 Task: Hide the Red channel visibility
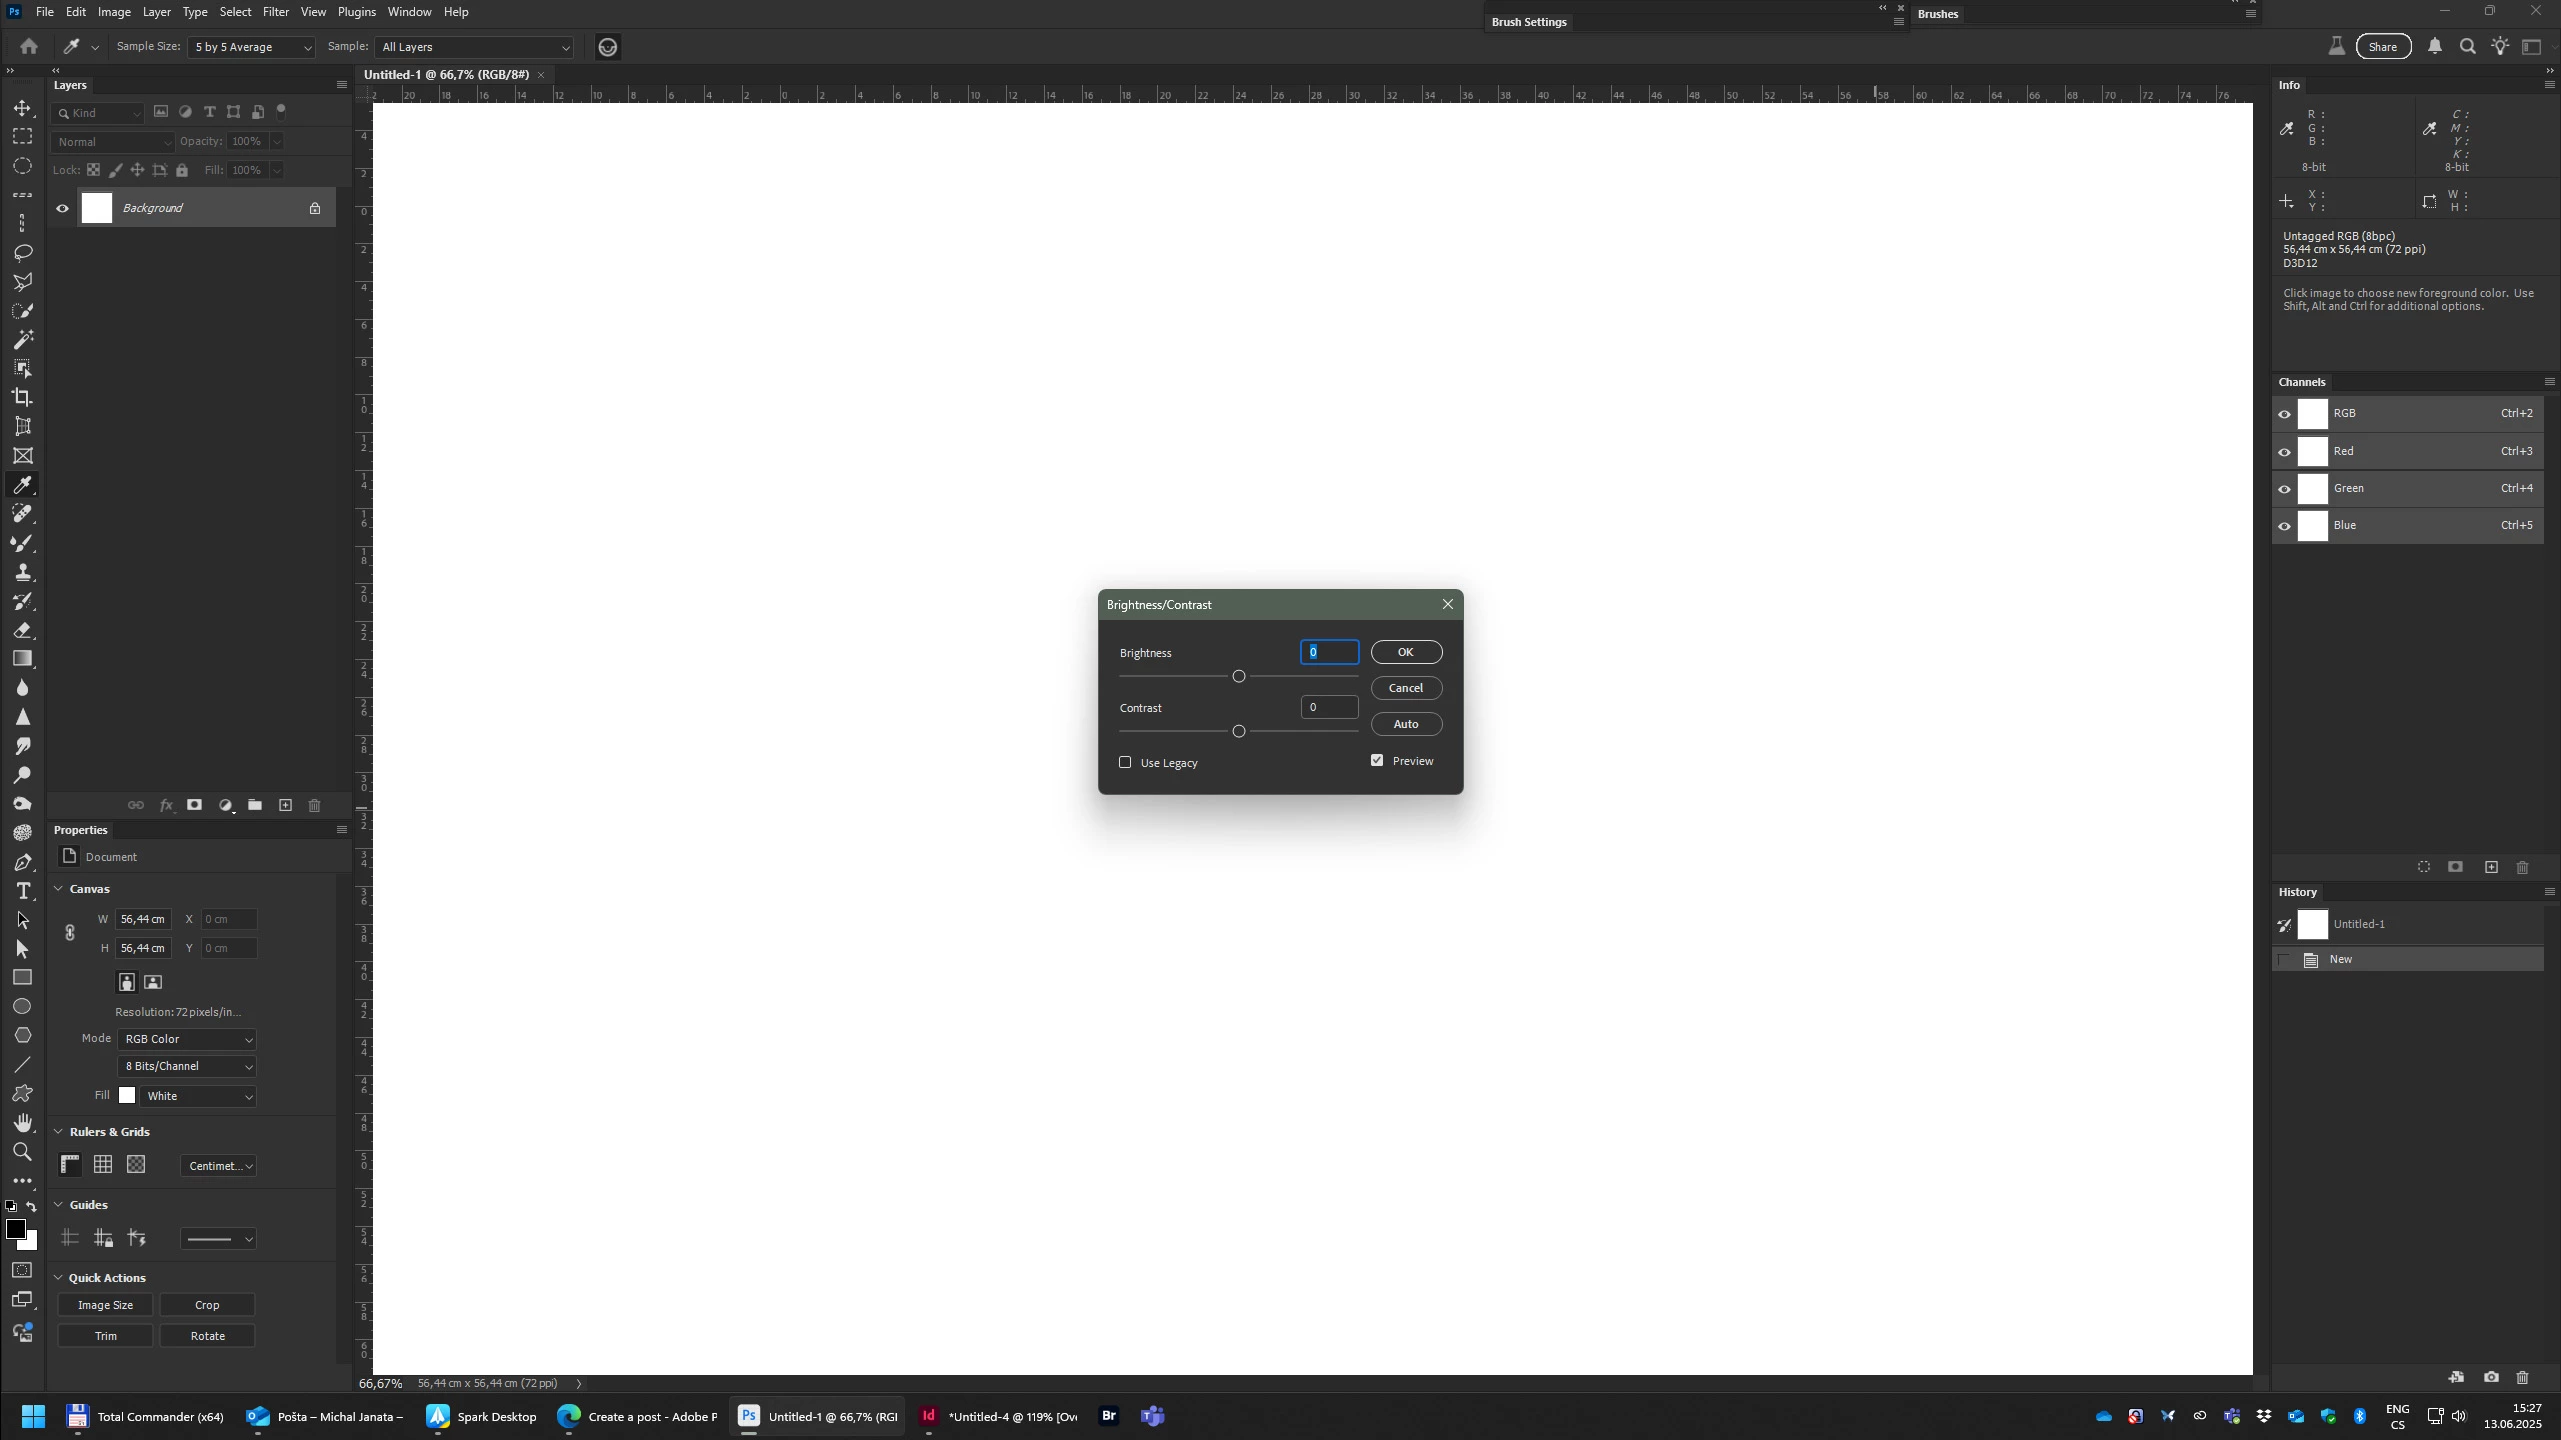[2284, 452]
